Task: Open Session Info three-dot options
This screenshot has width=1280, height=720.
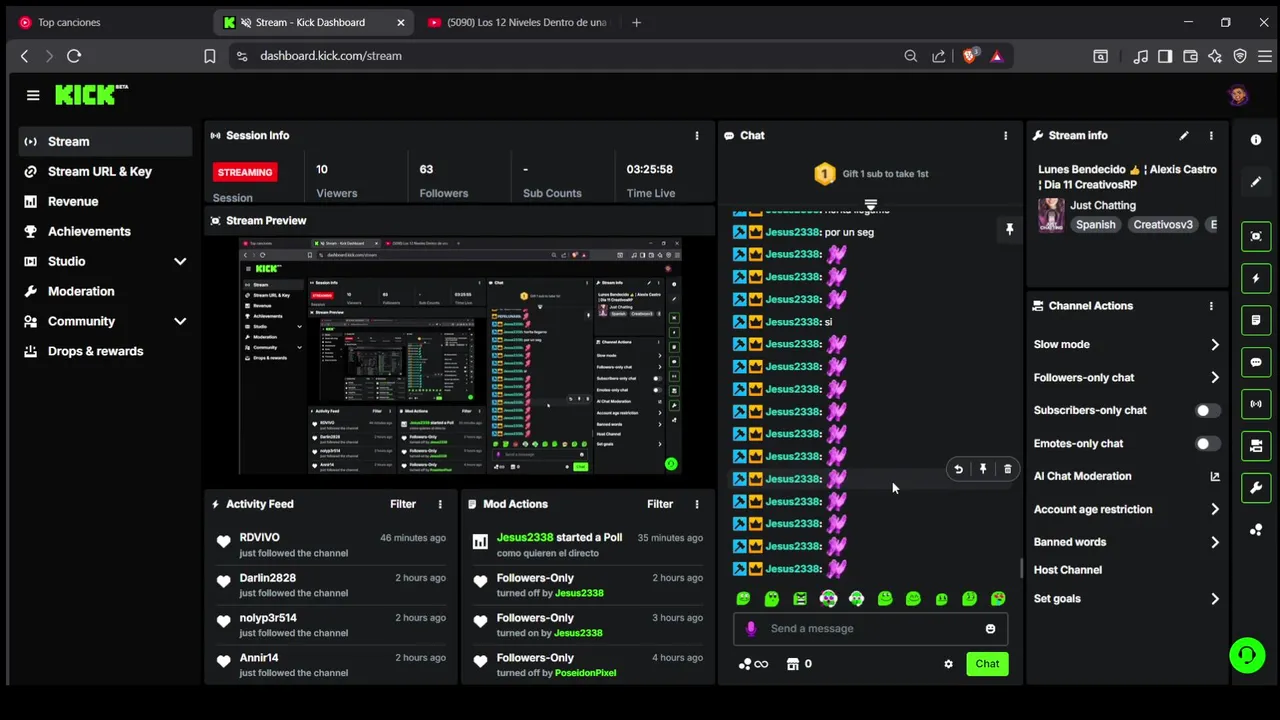Action: pyautogui.click(x=697, y=136)
